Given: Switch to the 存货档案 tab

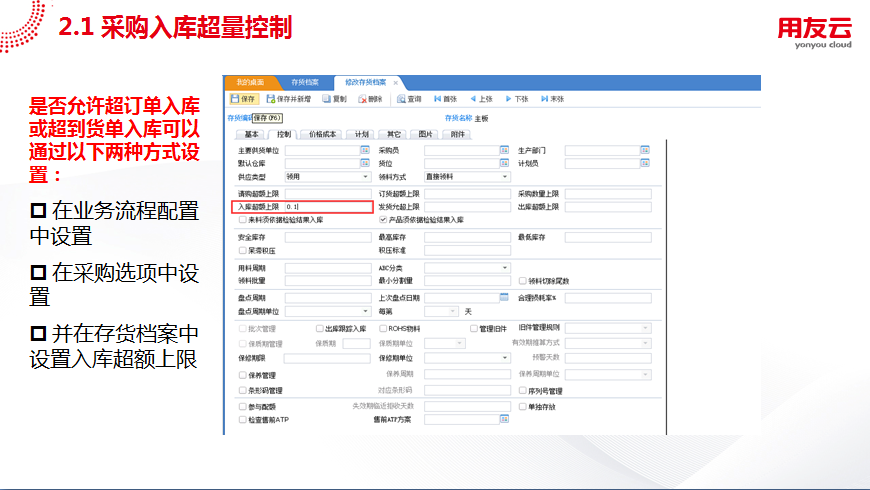Looking at the screenshot, I should (305, 82).
